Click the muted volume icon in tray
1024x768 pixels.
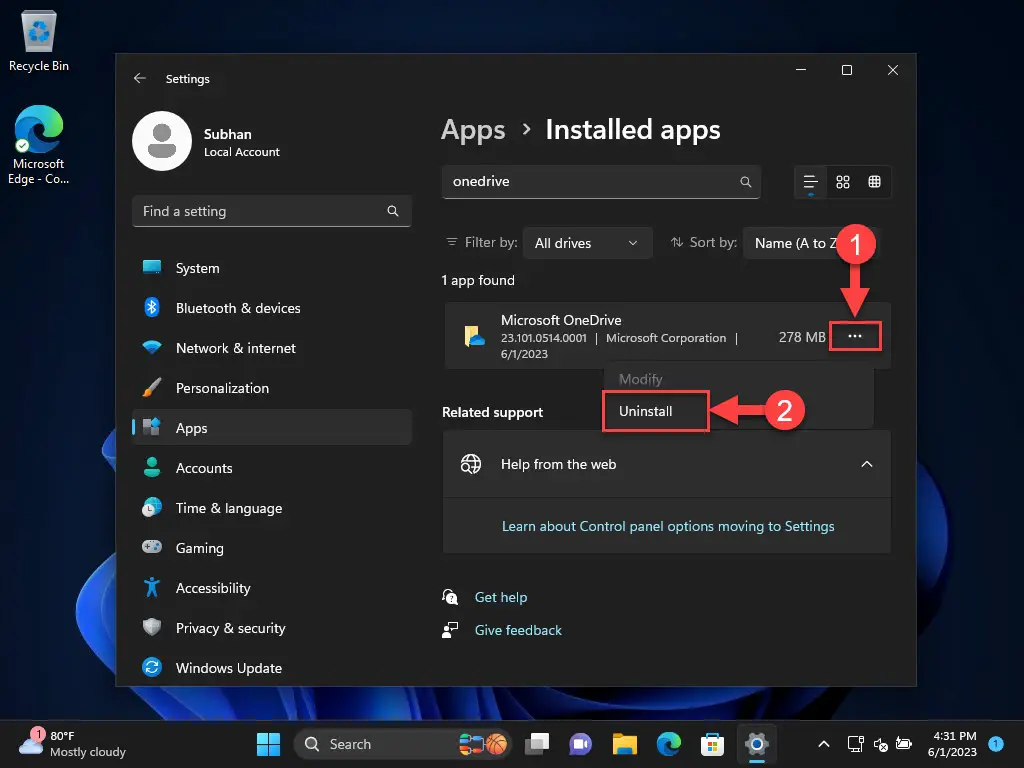(880, 744)
